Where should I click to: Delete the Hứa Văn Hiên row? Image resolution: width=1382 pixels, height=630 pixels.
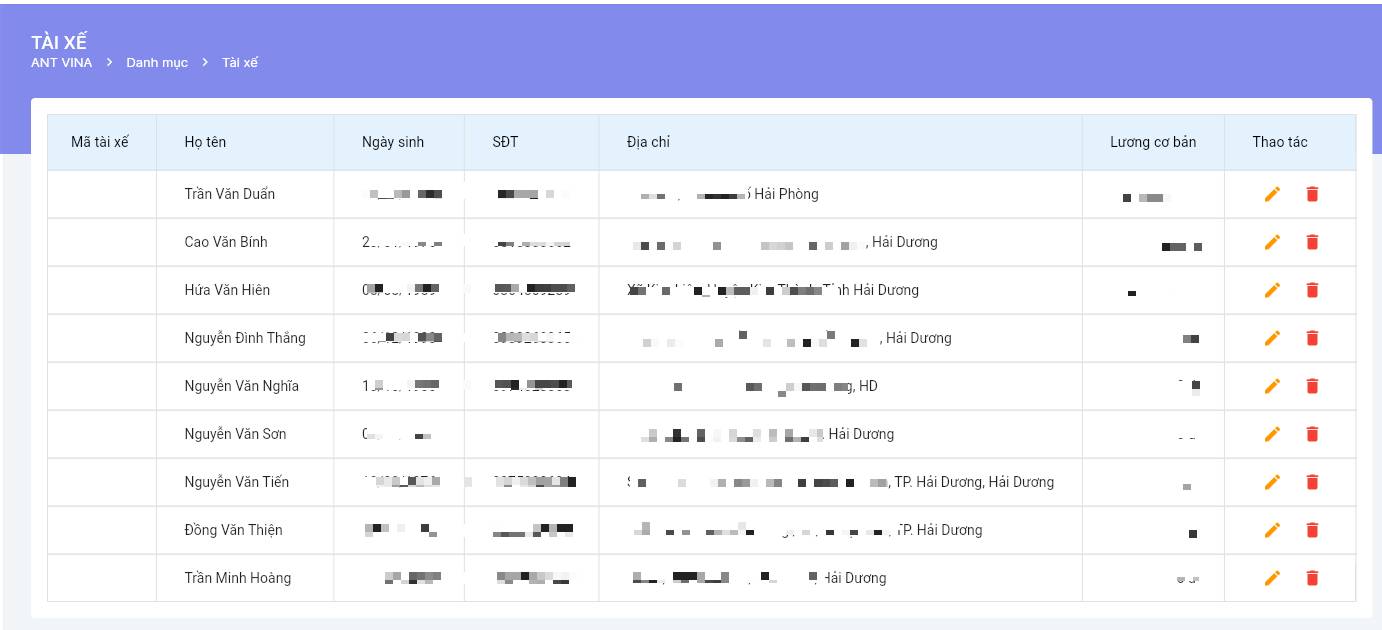pyautogui.click(x=1312, y=290)
